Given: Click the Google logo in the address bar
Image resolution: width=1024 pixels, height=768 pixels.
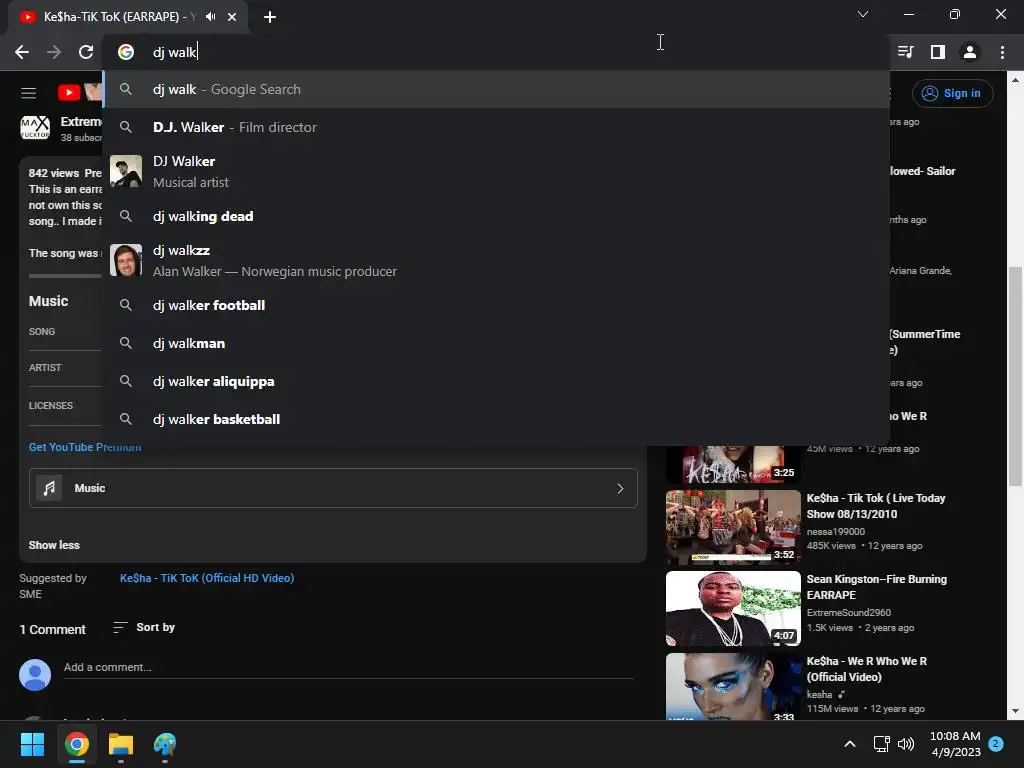Looking at the screenshot, I should pyautogui.click(x=126, y=52).
